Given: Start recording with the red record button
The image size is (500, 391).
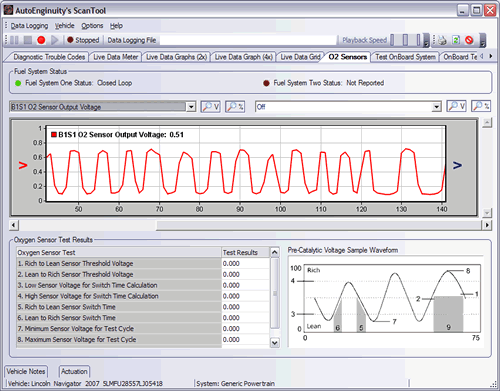Looking at the screenshot, I should pos(41,40).
